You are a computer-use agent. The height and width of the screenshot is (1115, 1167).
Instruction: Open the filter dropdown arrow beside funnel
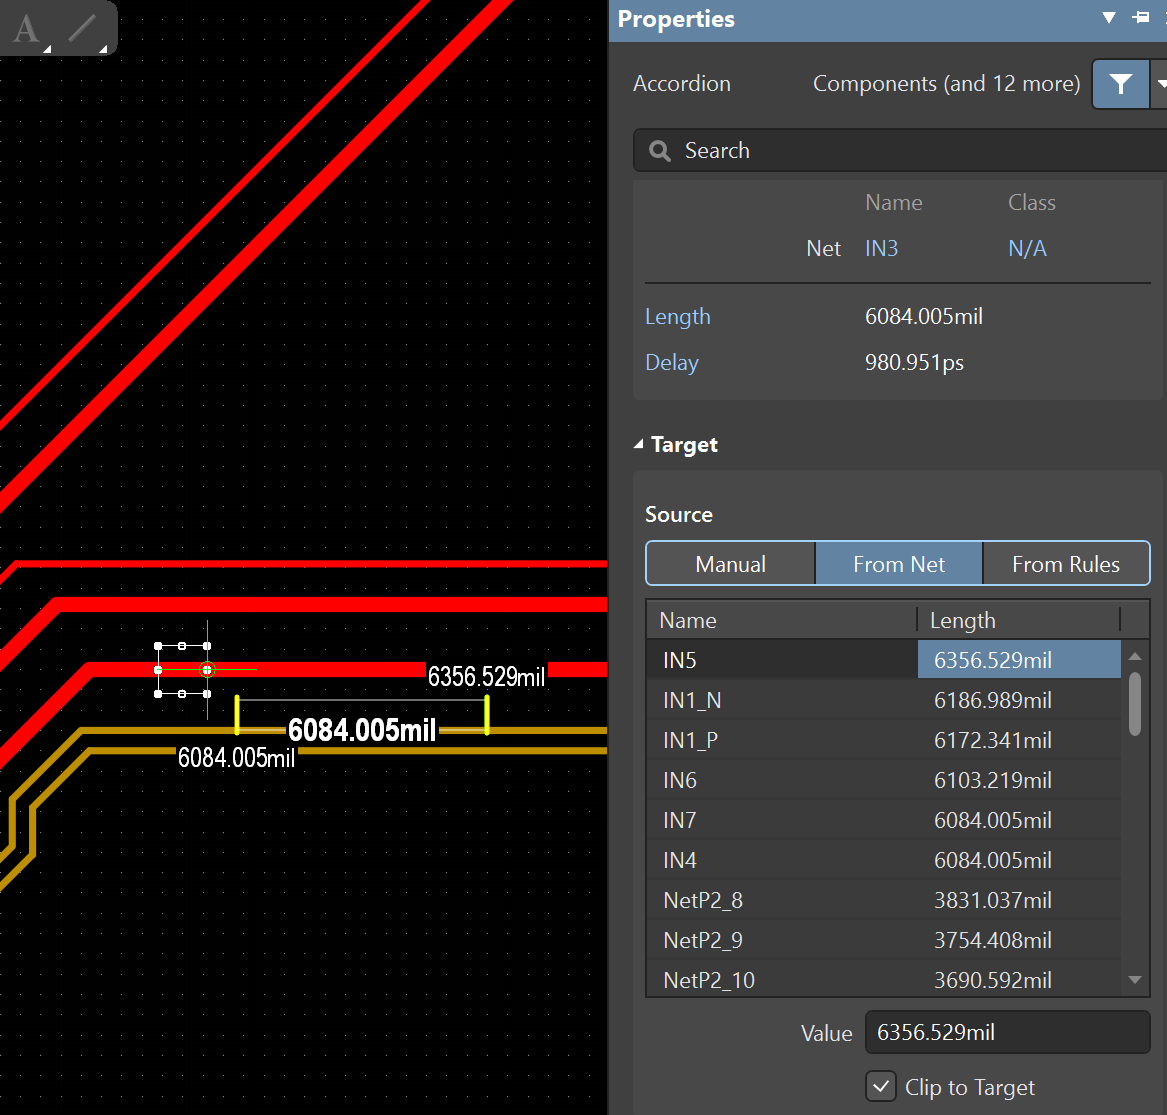click(x=1160, y=84)
